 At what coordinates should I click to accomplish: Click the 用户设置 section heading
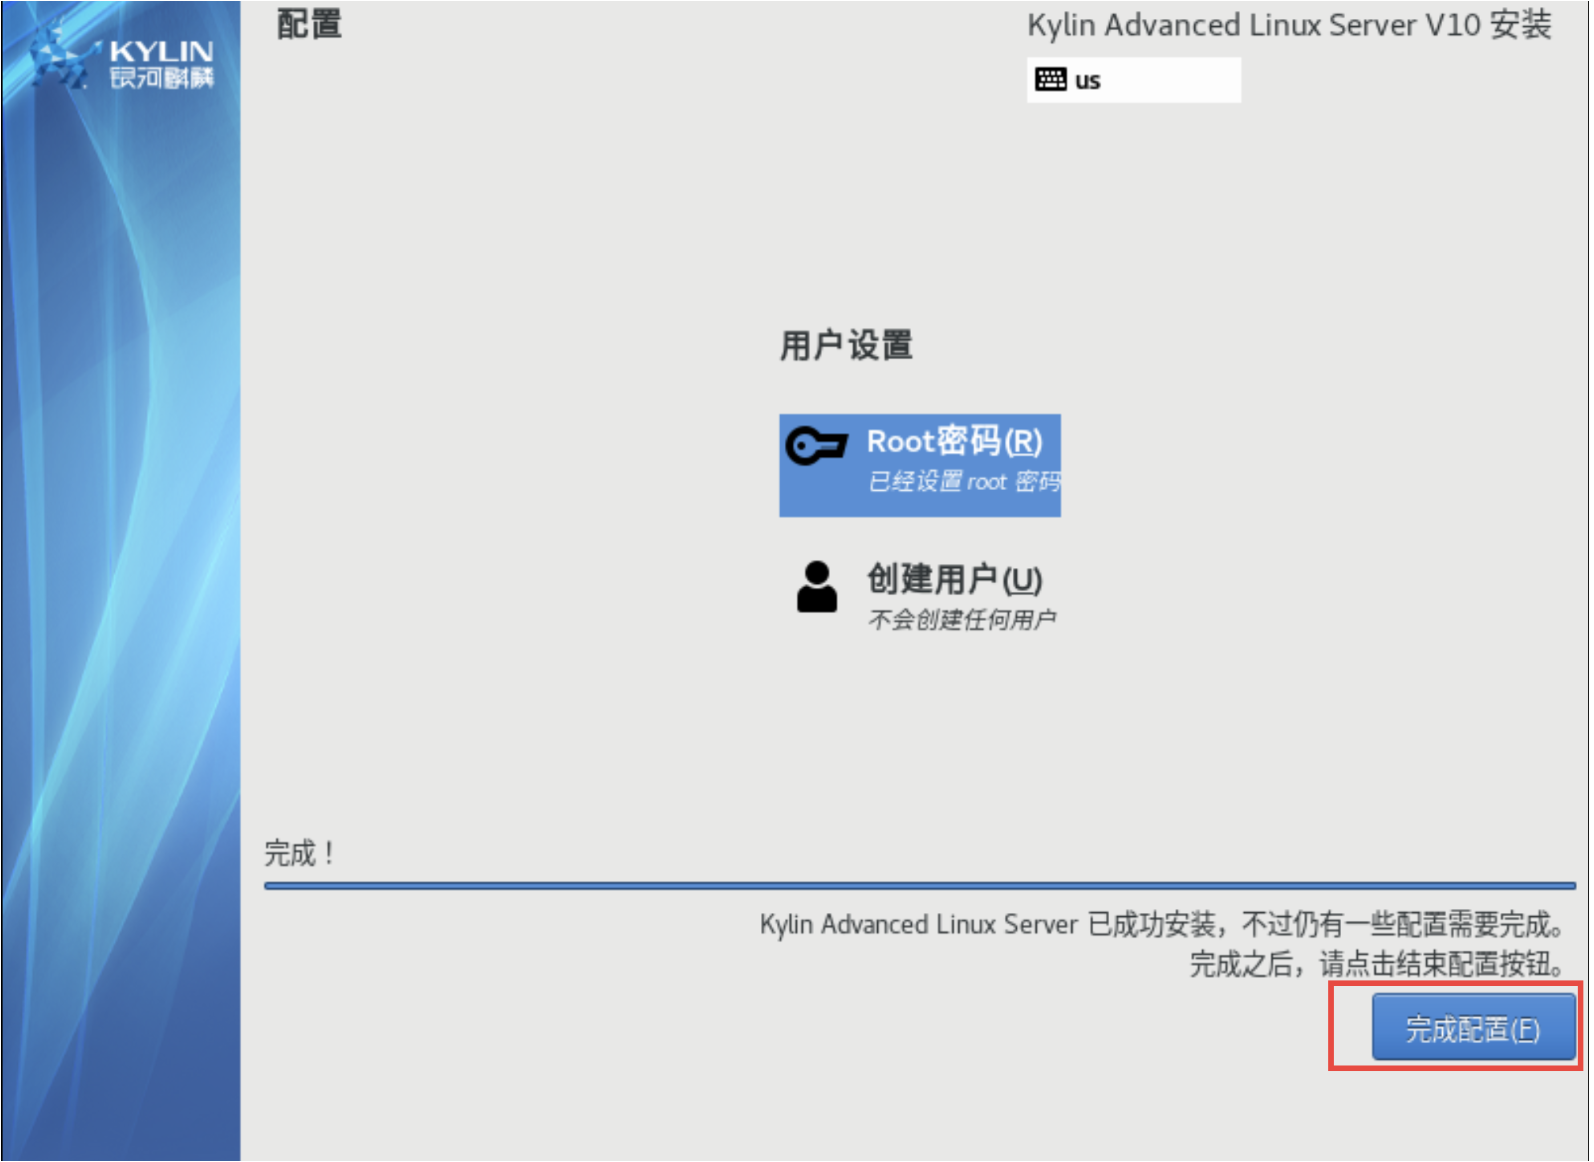846,345
